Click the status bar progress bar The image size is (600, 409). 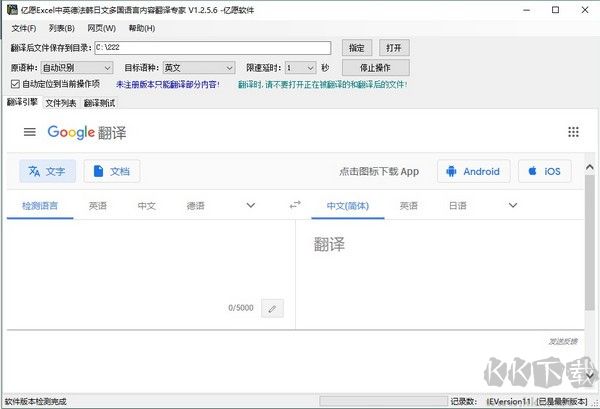click(383, 401)
